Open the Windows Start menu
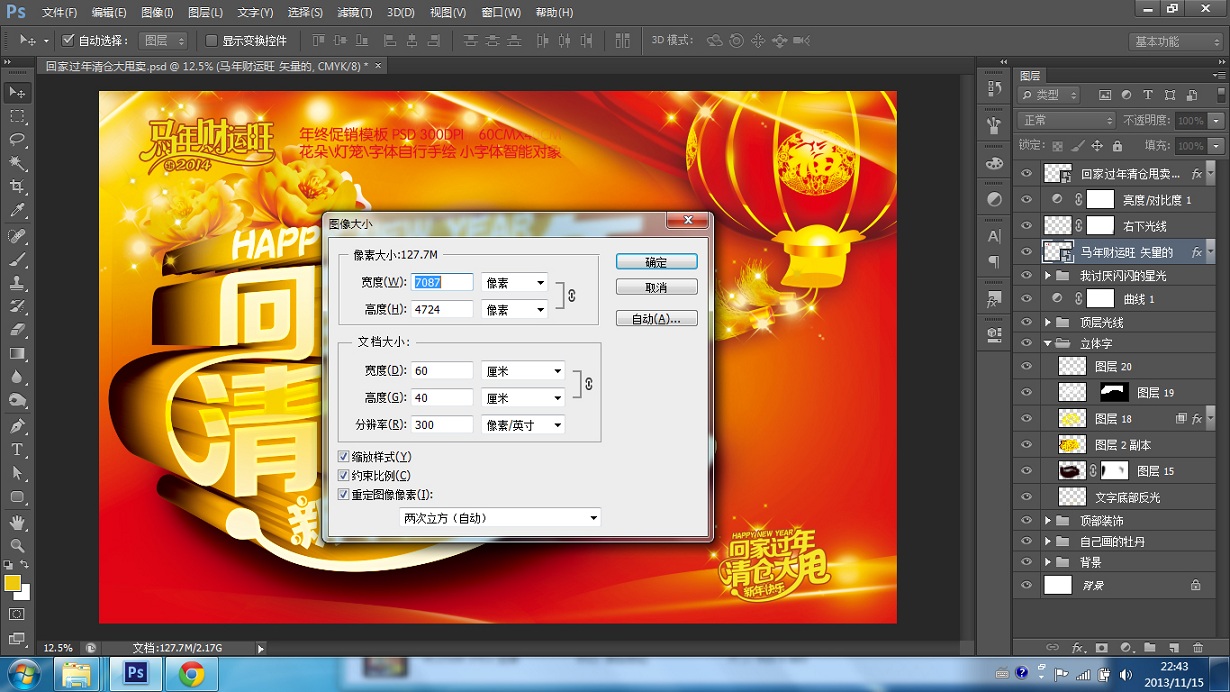The image size is (1230, 692). point(23,673)
